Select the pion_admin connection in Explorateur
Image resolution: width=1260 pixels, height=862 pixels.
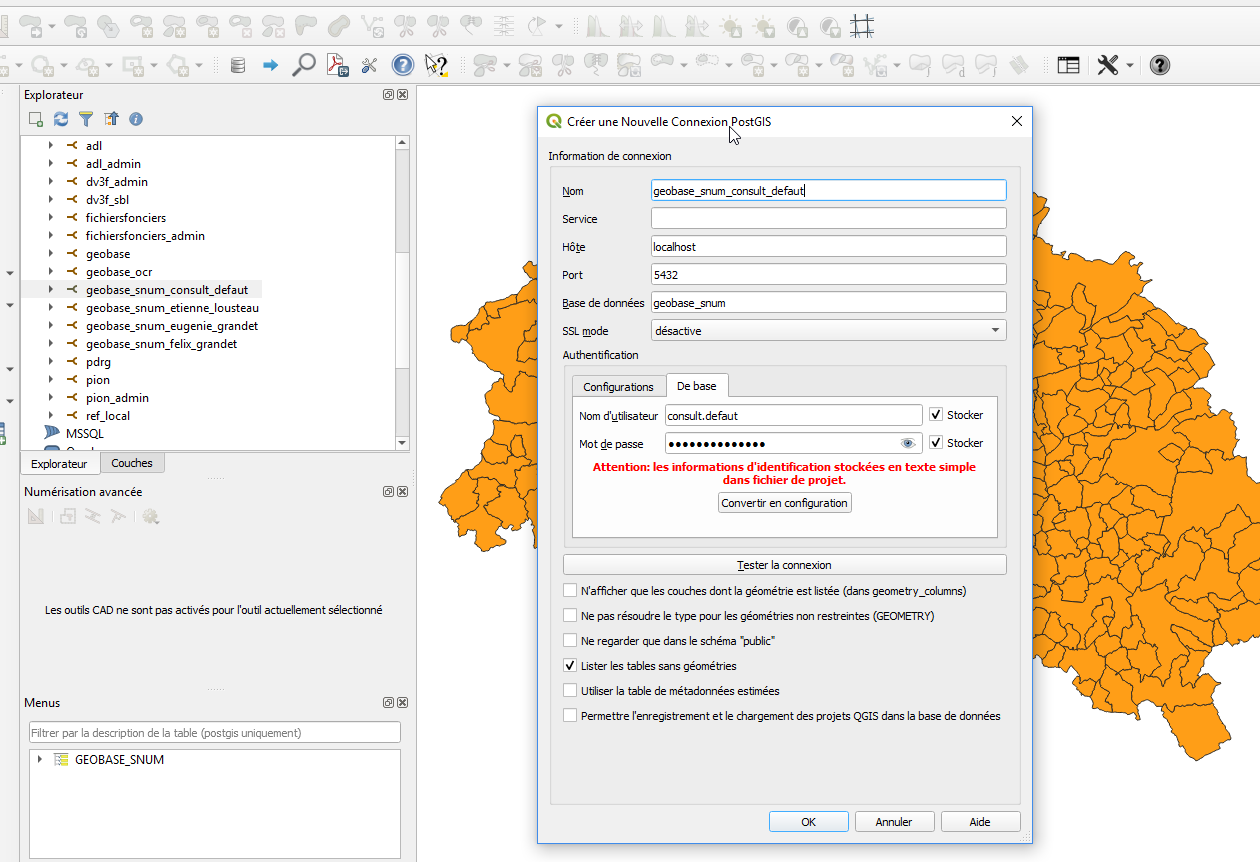pyautogui.click(x=117, y=398)
